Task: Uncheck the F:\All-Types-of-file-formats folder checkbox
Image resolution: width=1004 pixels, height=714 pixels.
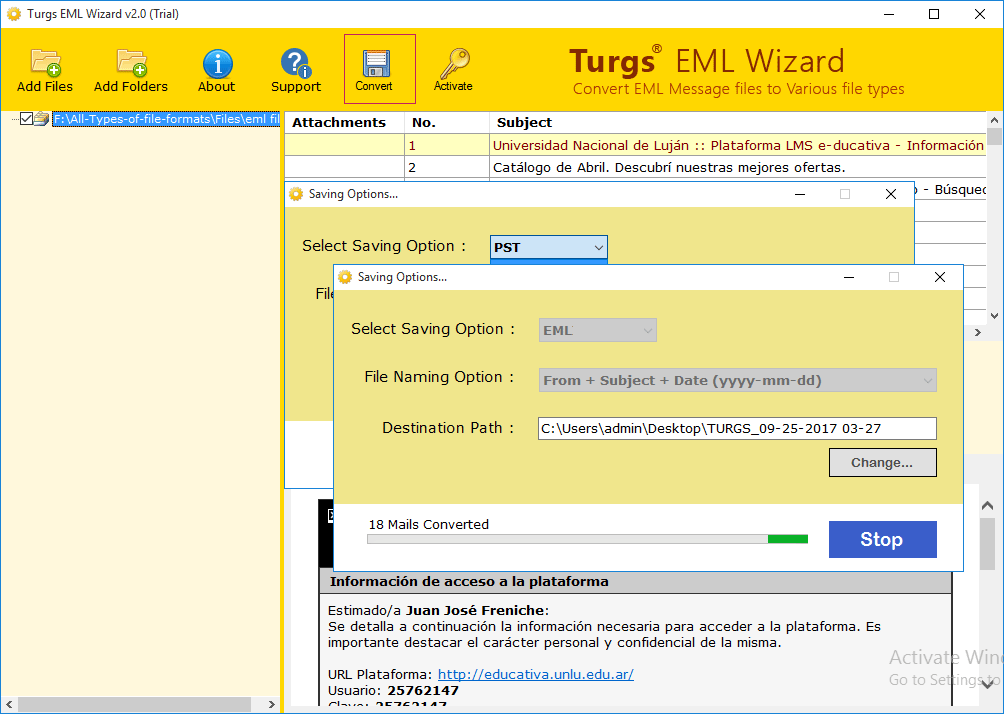Action: [x=26, y=118]
